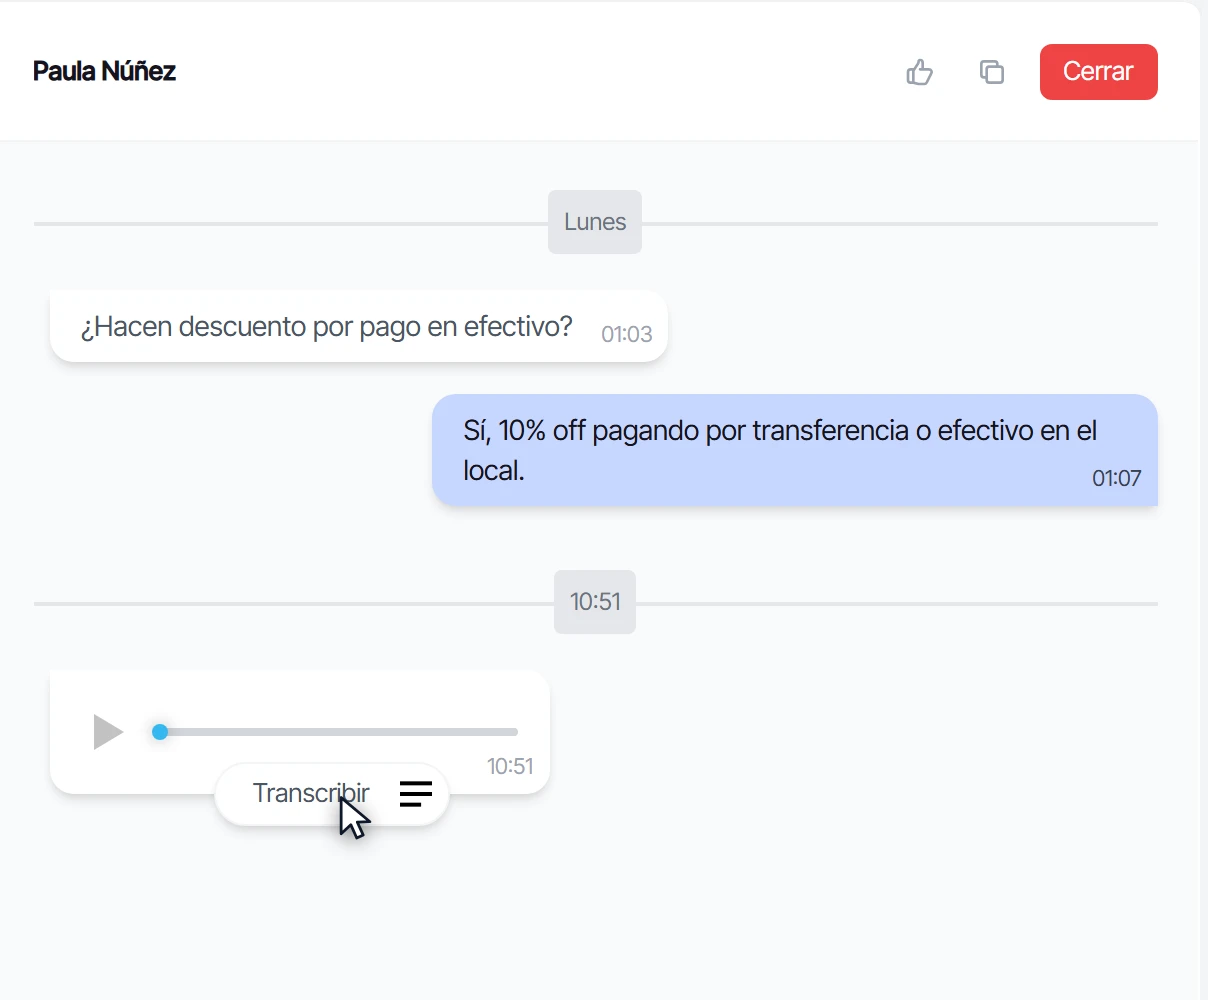
Task: Play the voice message audio
Action: (x=108, y=732)
